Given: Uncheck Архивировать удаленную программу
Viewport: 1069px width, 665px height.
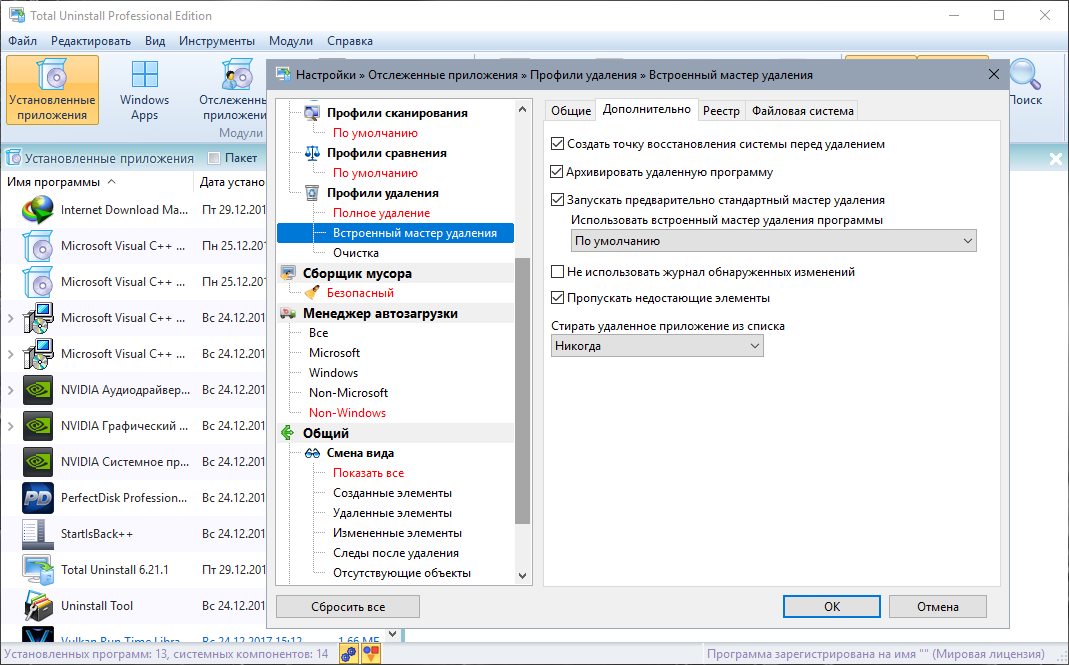Looking at the screenshot, I should tap(557, 172).
